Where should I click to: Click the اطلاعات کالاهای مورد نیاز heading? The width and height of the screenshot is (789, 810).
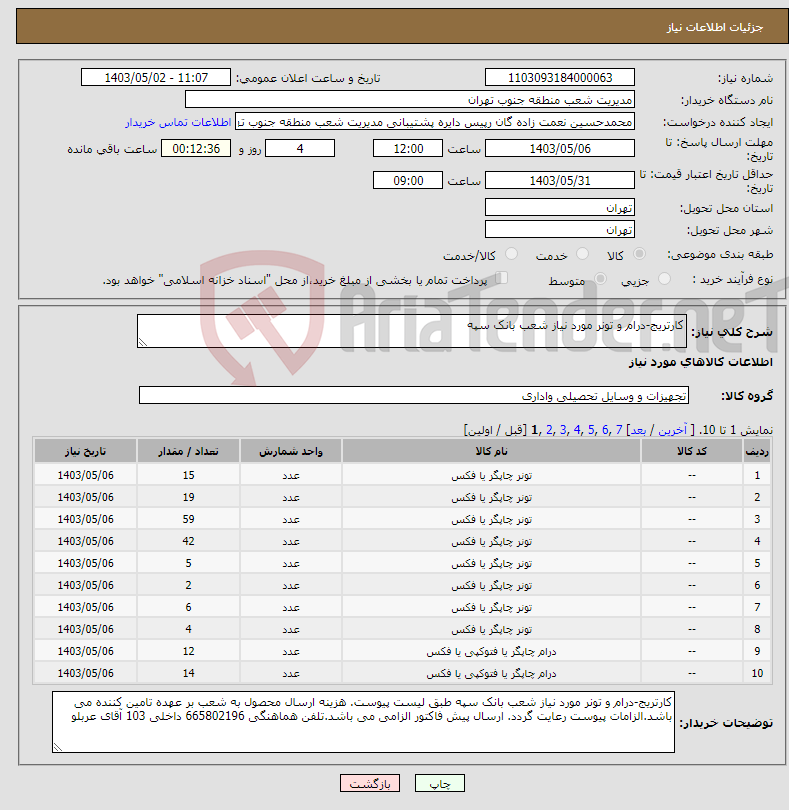(x=701, y=362)
